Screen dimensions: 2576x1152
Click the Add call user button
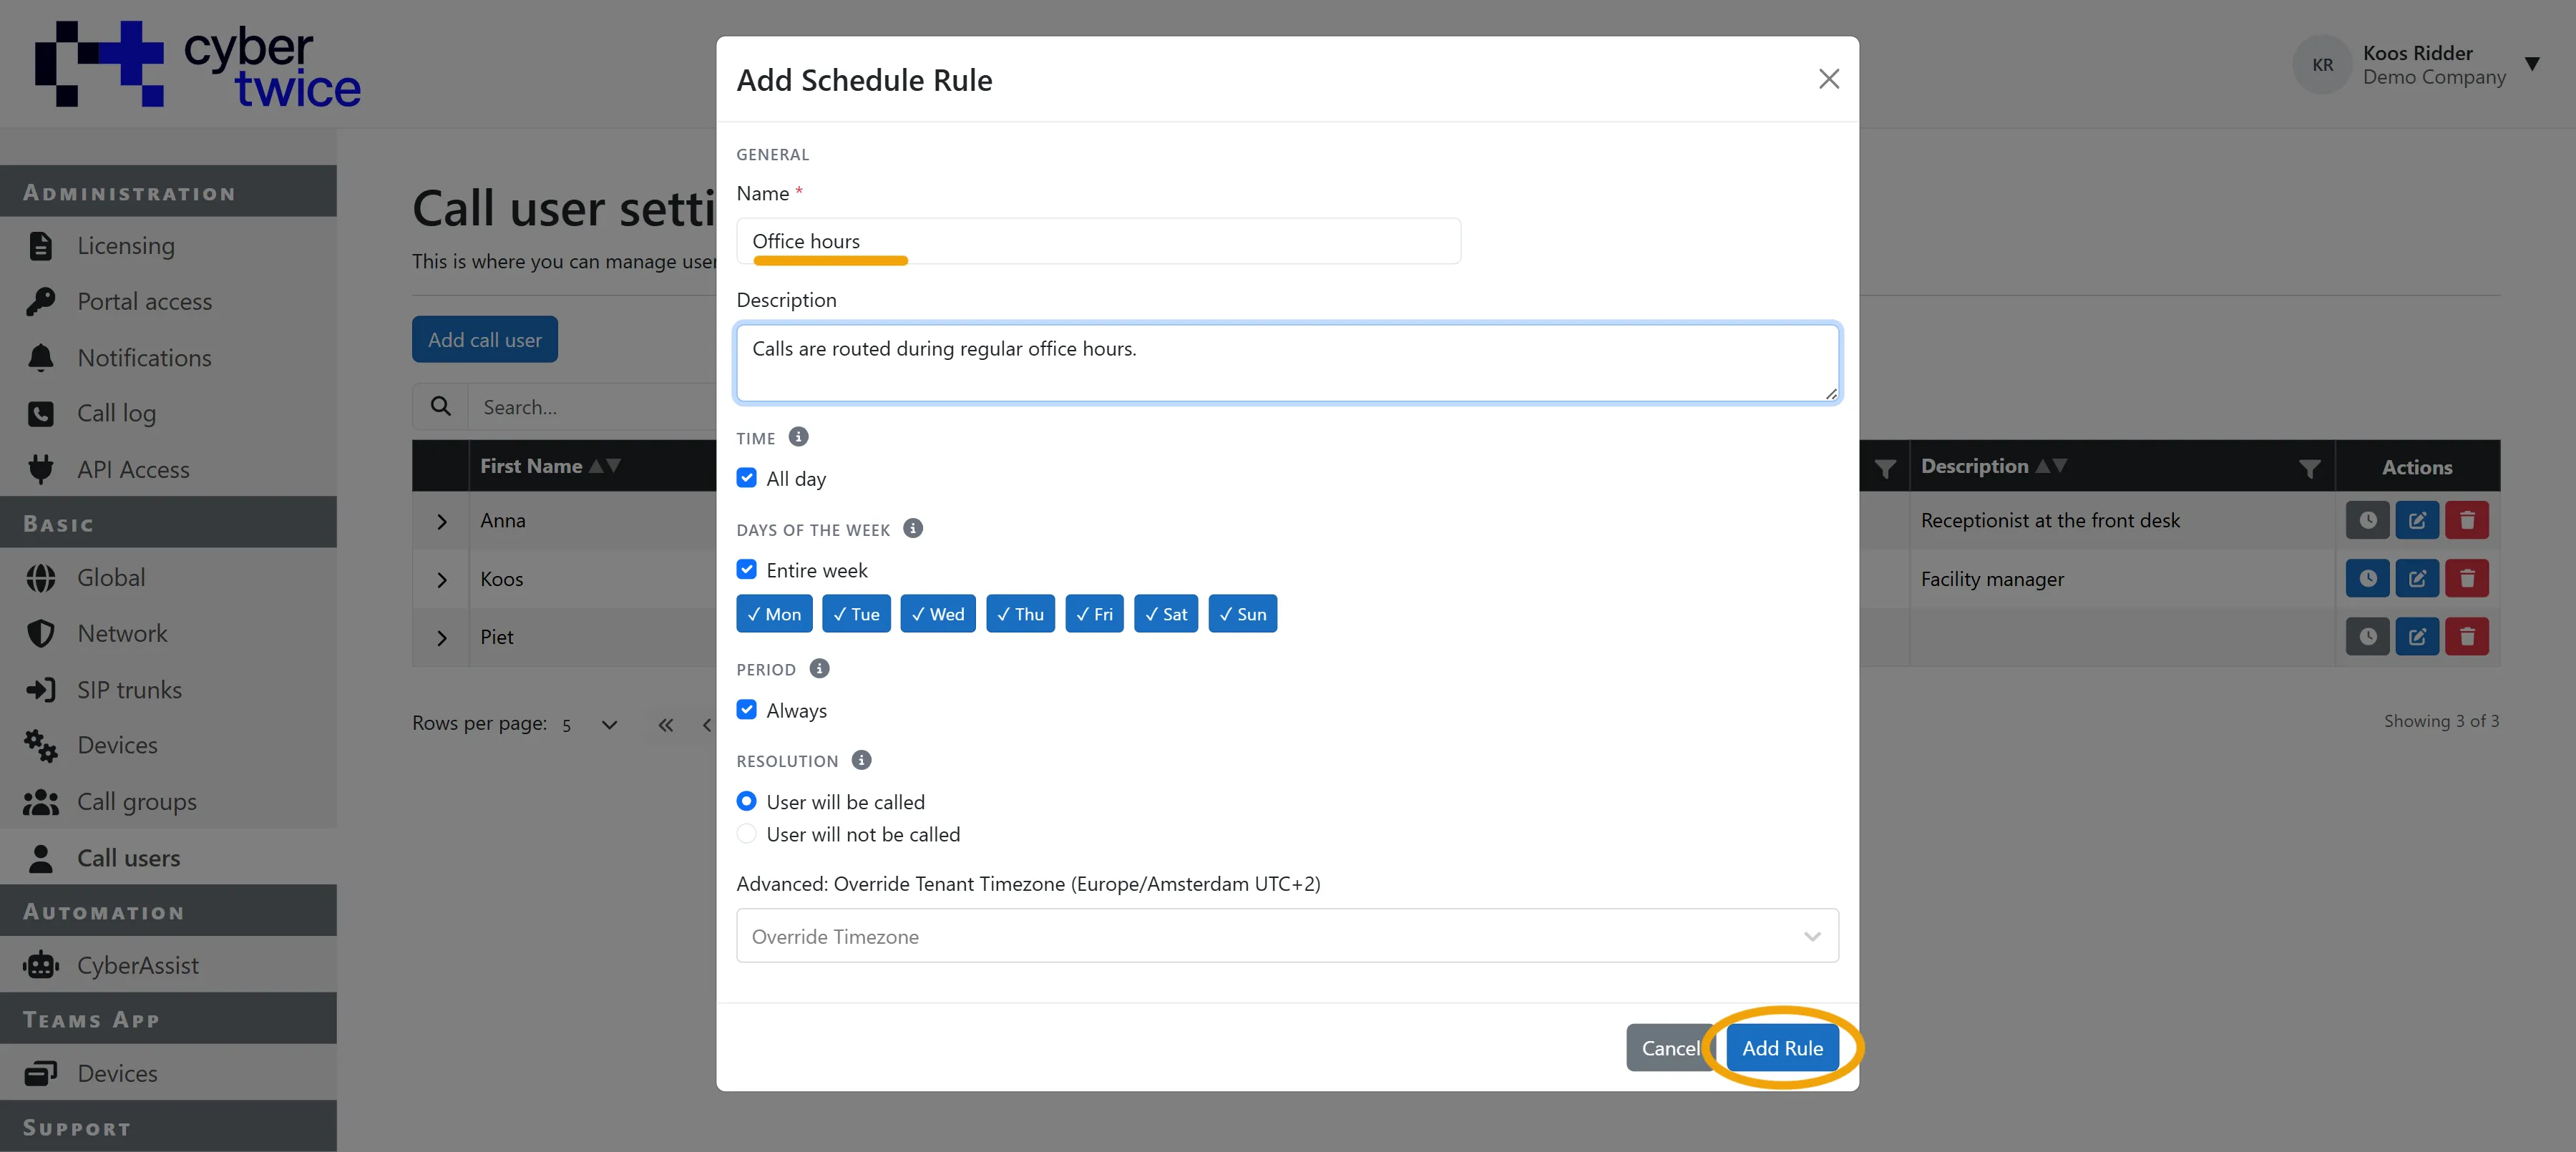485,340
